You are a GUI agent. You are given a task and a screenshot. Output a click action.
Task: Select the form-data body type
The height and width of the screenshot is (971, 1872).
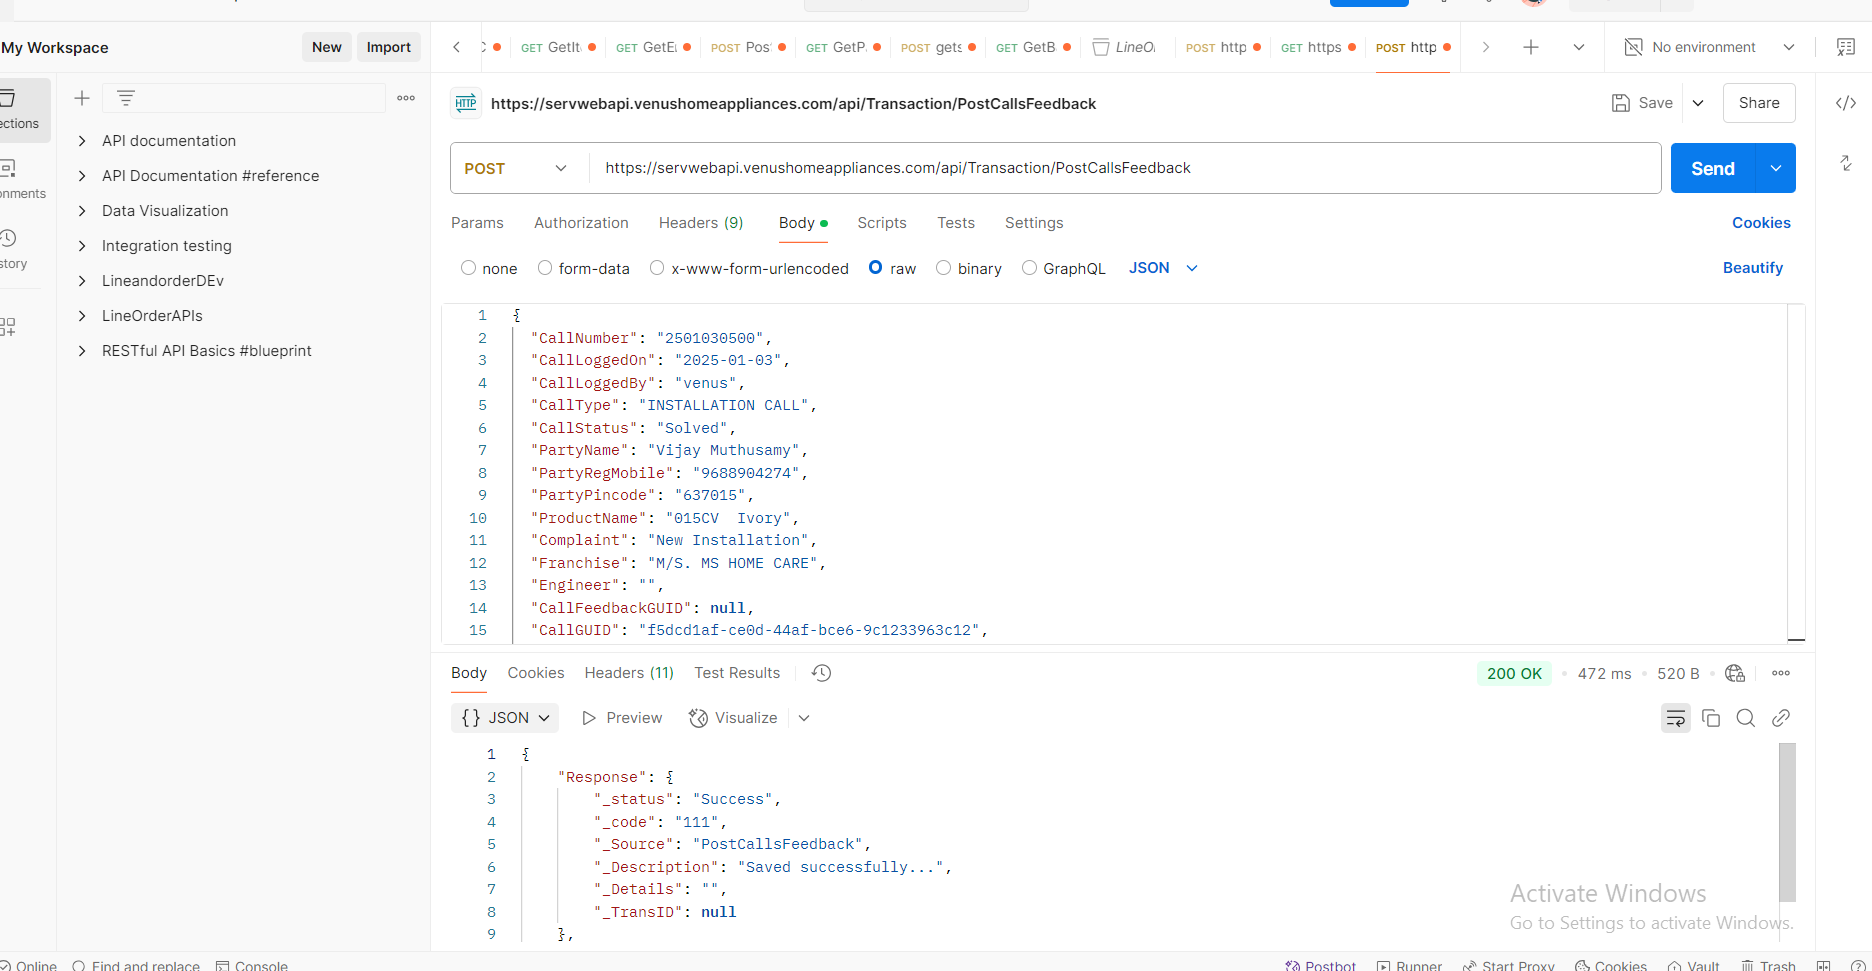[x=545, y=268]
